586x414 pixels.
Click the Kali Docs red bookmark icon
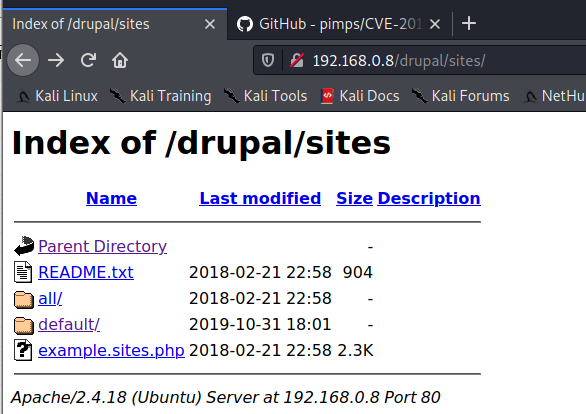pyautogui.click(x=327, y=96)
